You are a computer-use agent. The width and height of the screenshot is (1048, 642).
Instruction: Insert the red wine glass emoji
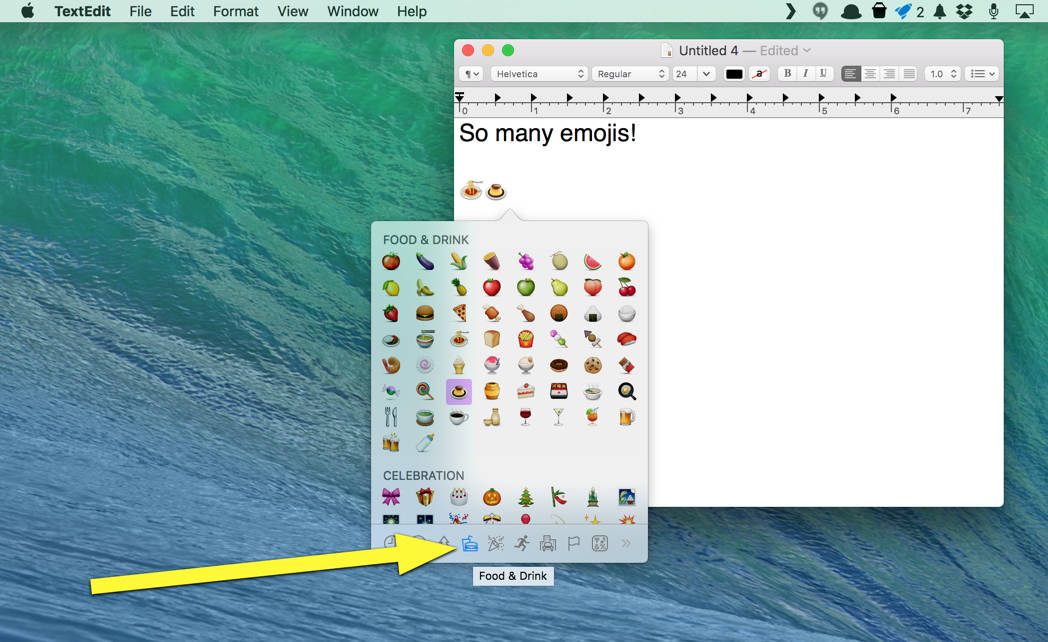click(x=526, y=417)
